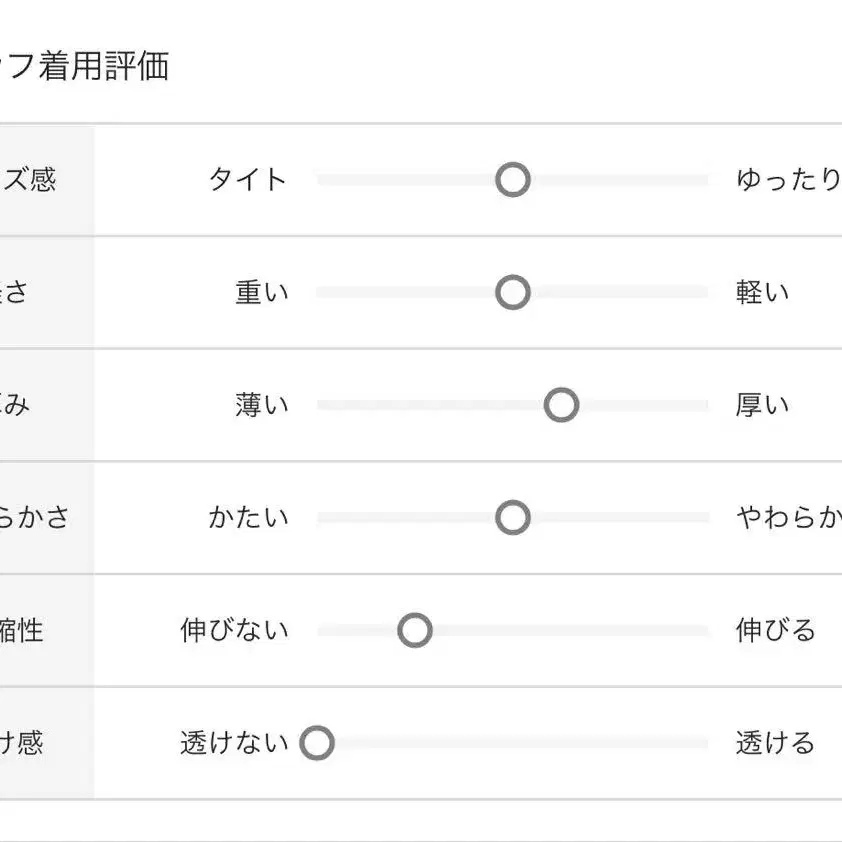Image resolution: width=842 pixels, height=842 pixels.
Task: Click the slider handle between 重い and 軽い
Action: (x=513, y=293)
